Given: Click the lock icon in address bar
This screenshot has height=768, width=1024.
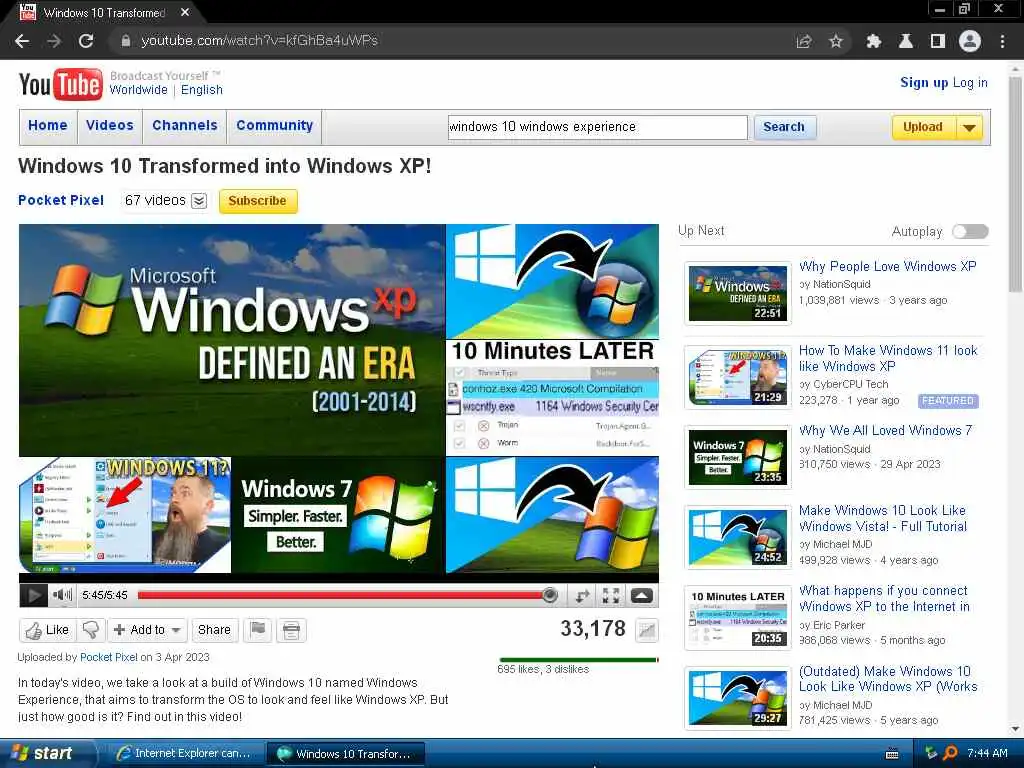Looking at the screenshot, I should pos(125,41).
